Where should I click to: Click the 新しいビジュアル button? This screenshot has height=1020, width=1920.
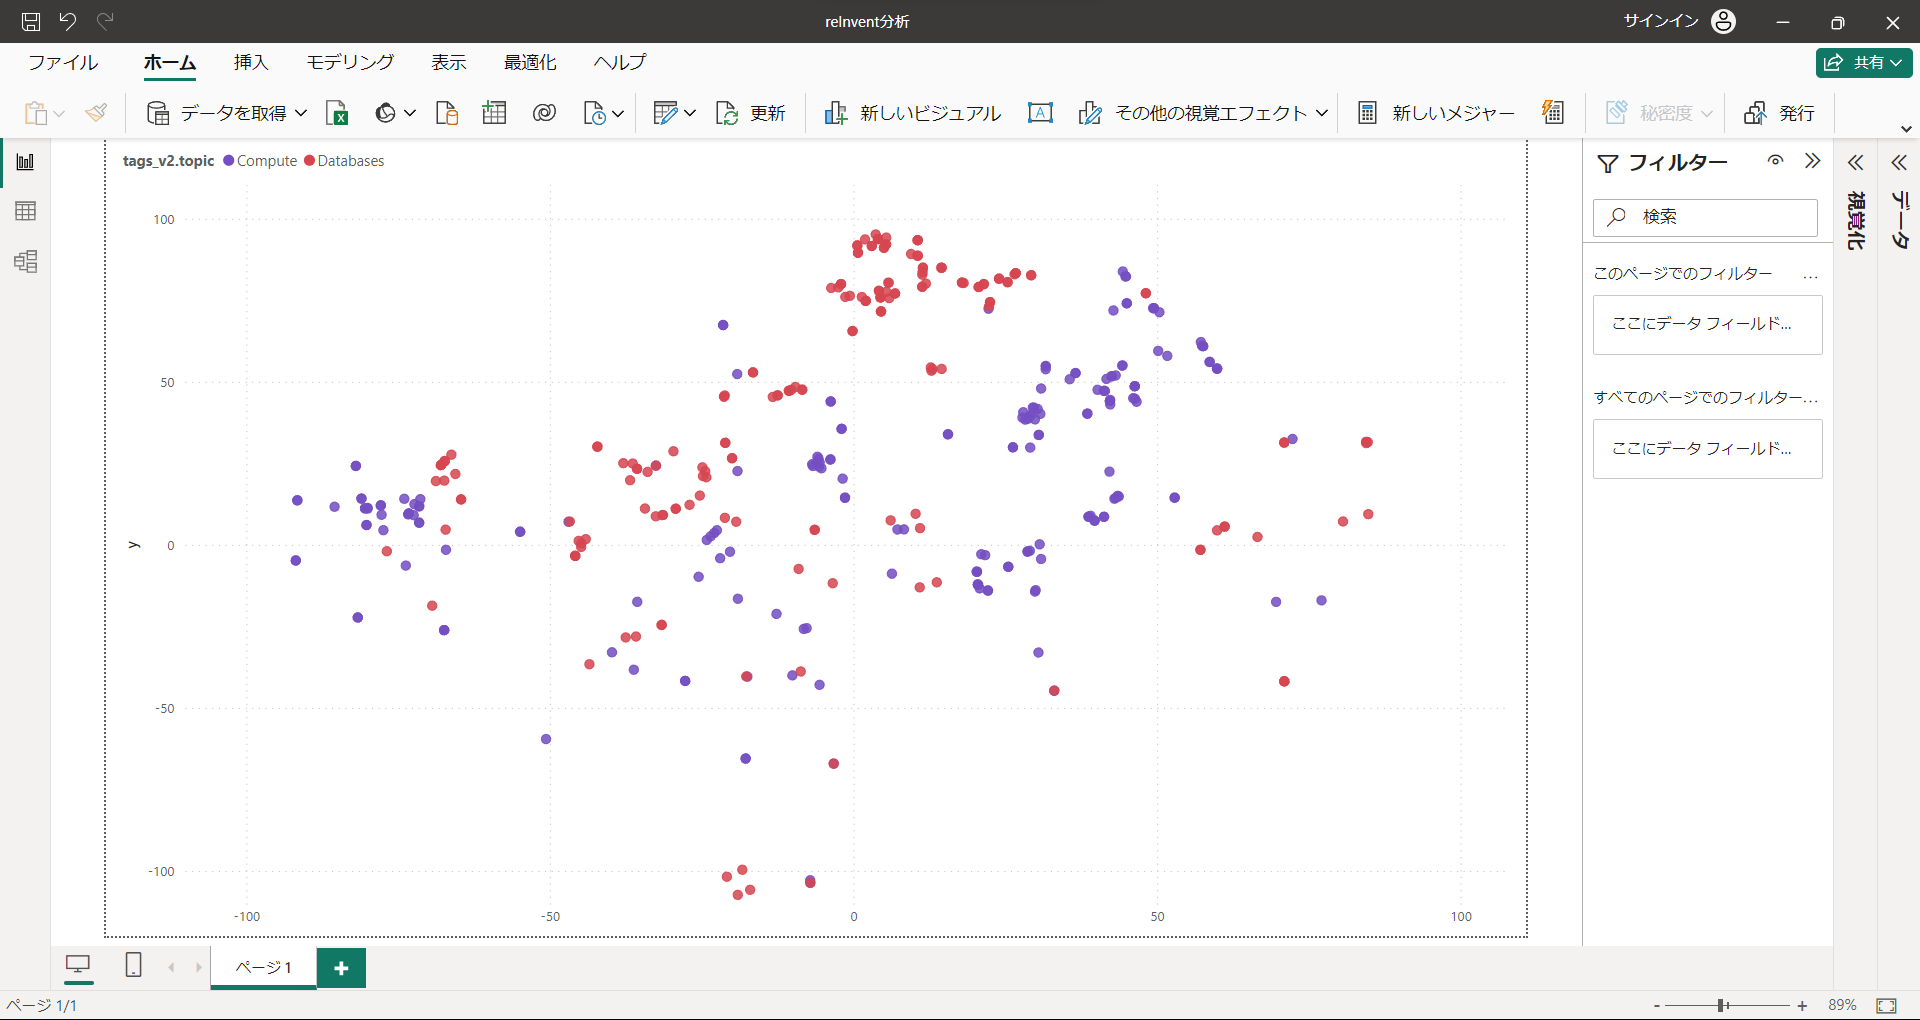[912, 113]
